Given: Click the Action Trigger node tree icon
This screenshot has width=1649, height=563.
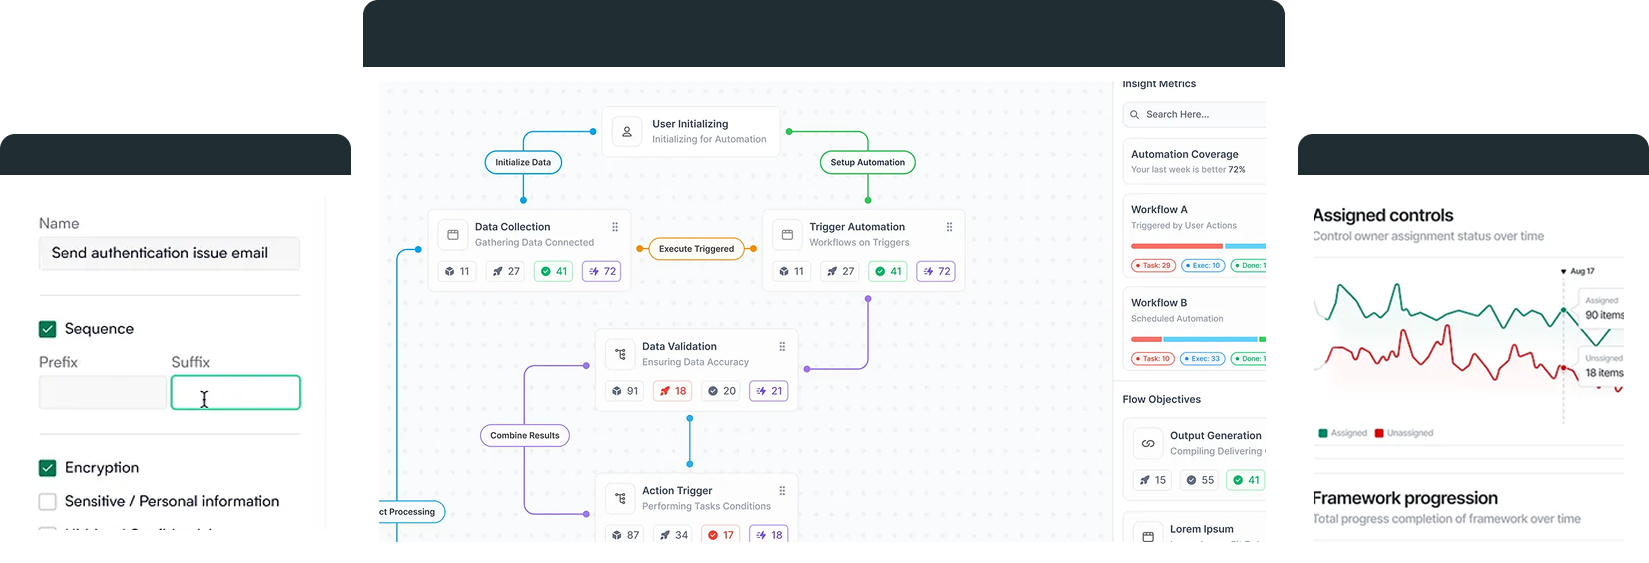Looking at the screenshot, I should 620,498.
